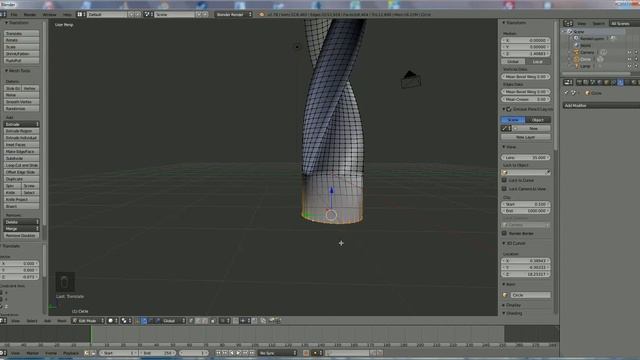Click the Translate tool button
Image resolution: width=640 pixels, height=360 pixels.
pos(21,33)
